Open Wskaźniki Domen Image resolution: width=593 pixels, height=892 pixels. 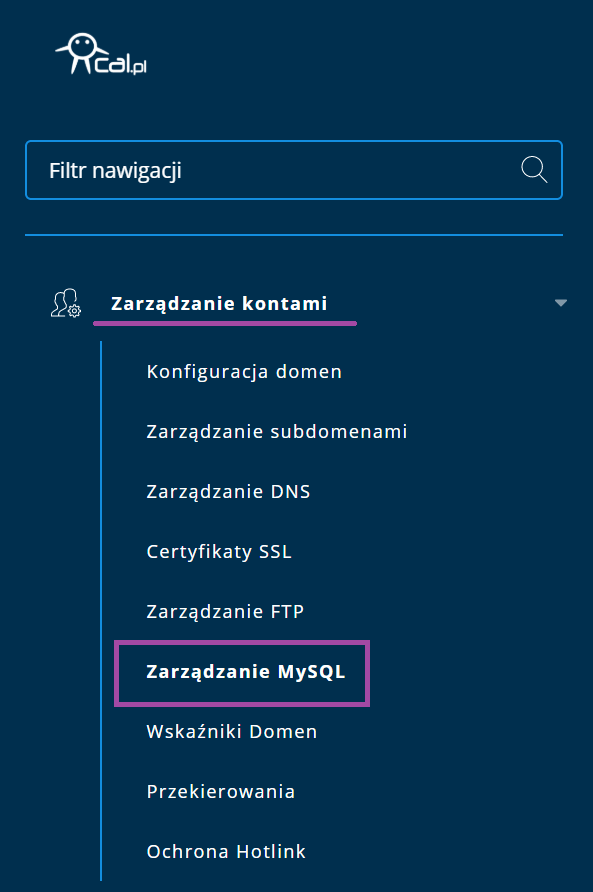232,732
